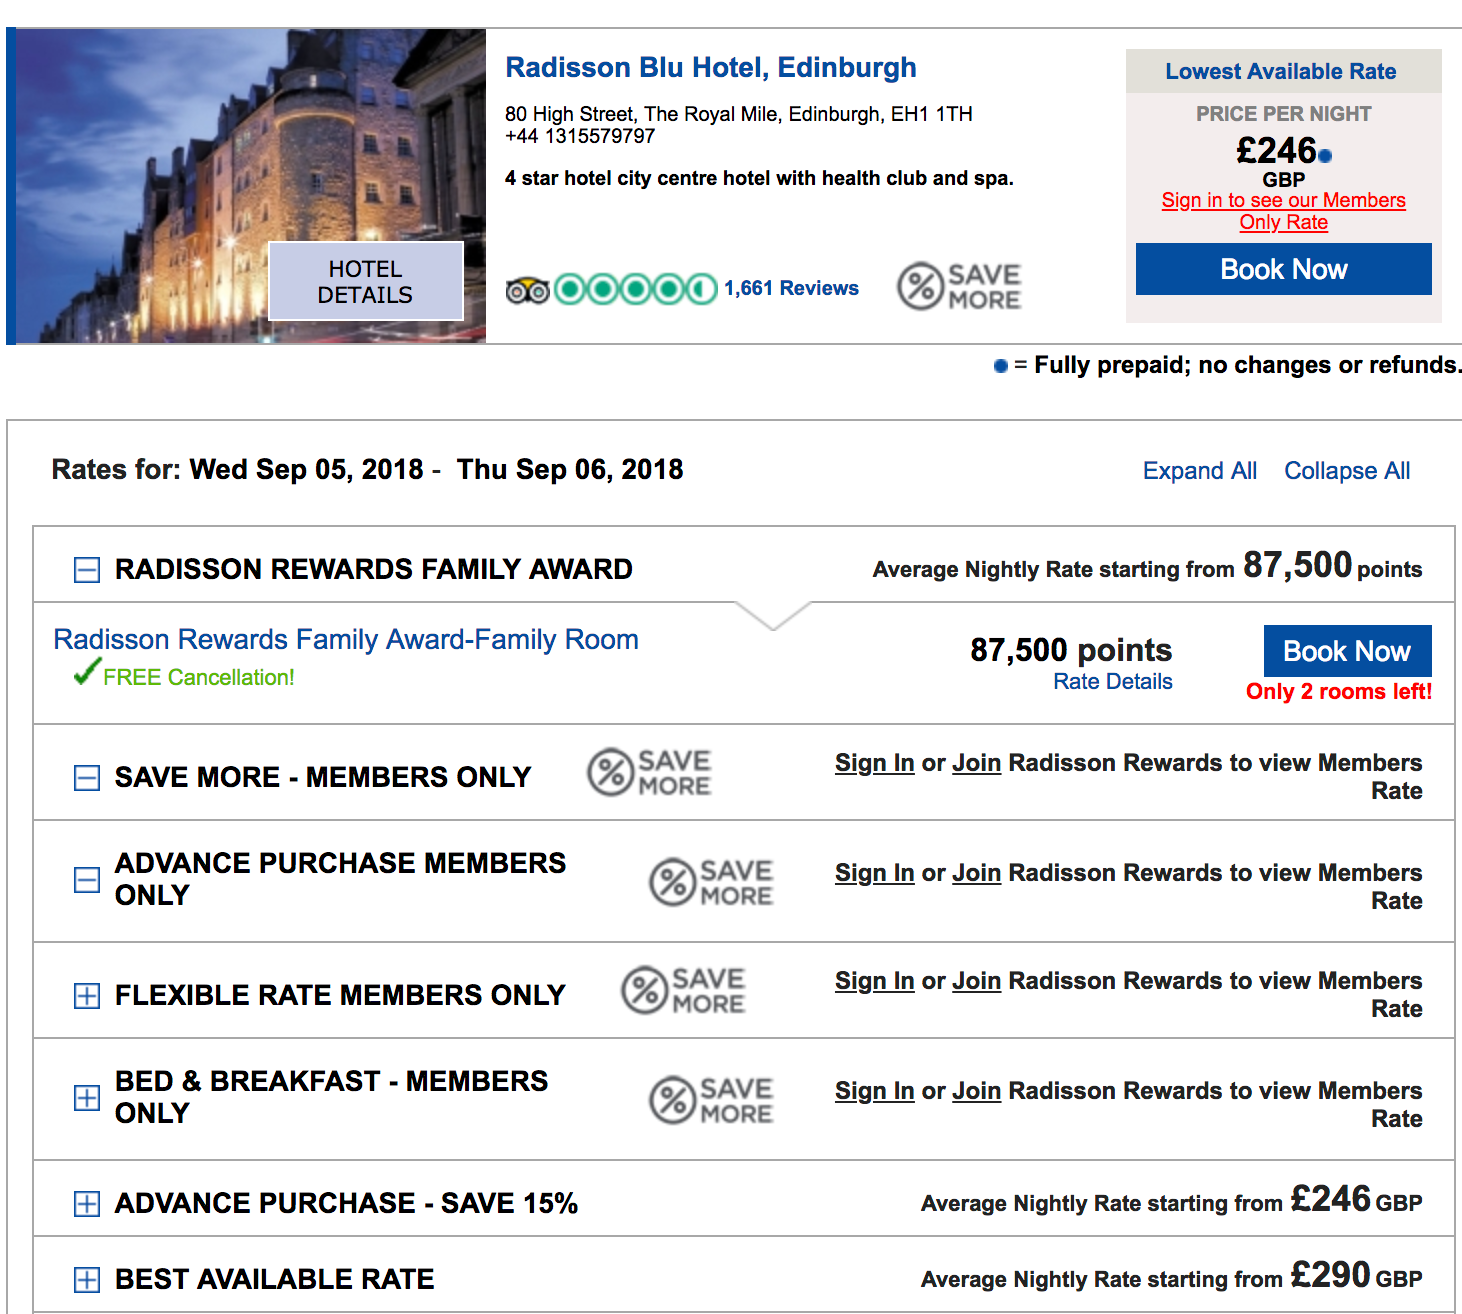Collapse the Radisson Rewards Family Award section
Image resolution: width=1462 pixels, height=1314 pixels.
(x=87, y=570)
